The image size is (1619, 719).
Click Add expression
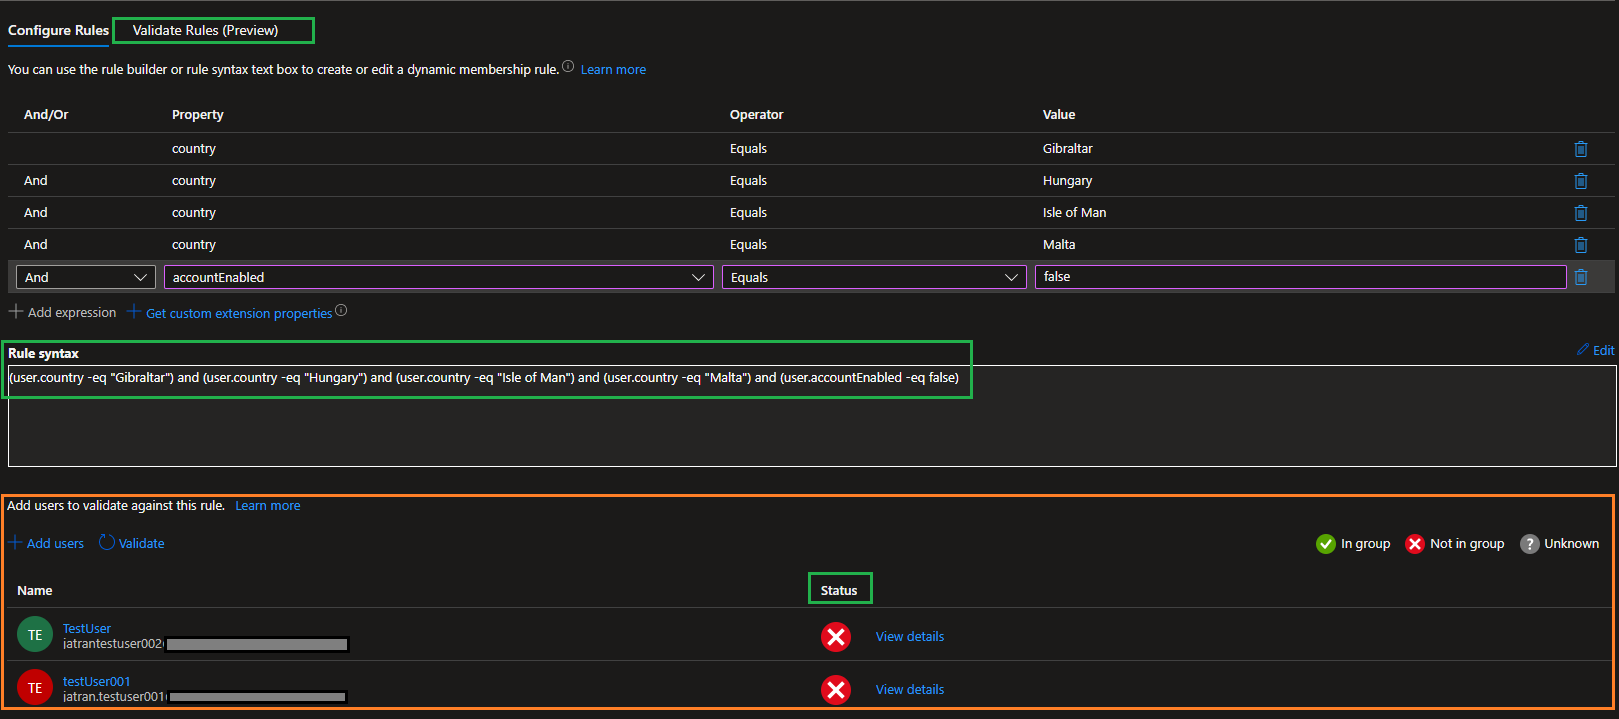point(62,312)
